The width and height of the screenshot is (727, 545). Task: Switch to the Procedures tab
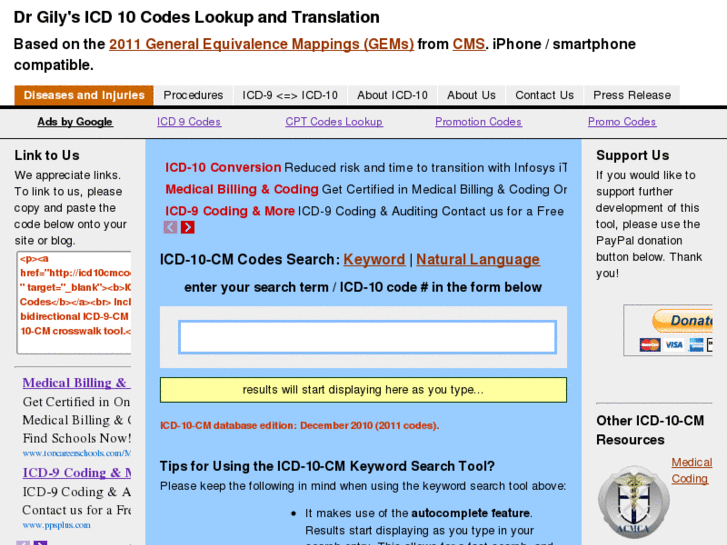click(x=193, y=95)
